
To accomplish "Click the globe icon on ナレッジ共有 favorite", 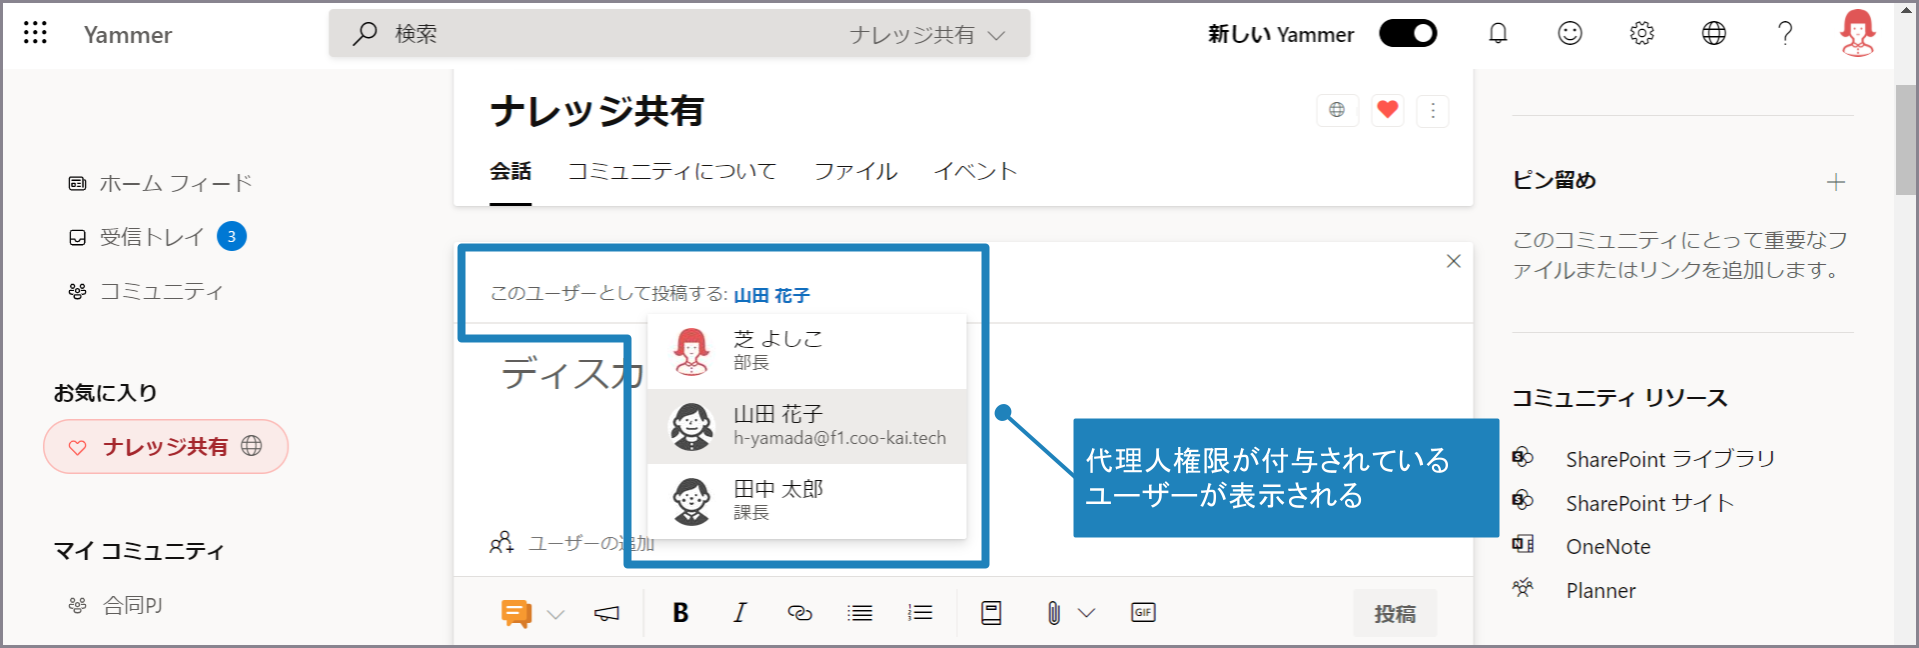I will coord(252,446).
